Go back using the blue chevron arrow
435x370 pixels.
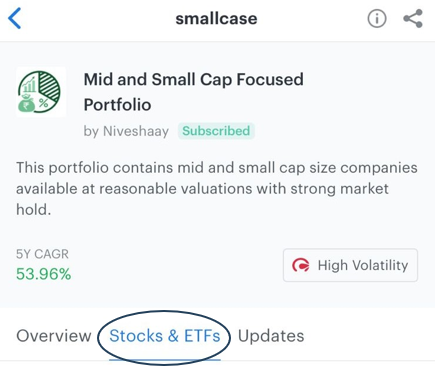pos(15,18)
